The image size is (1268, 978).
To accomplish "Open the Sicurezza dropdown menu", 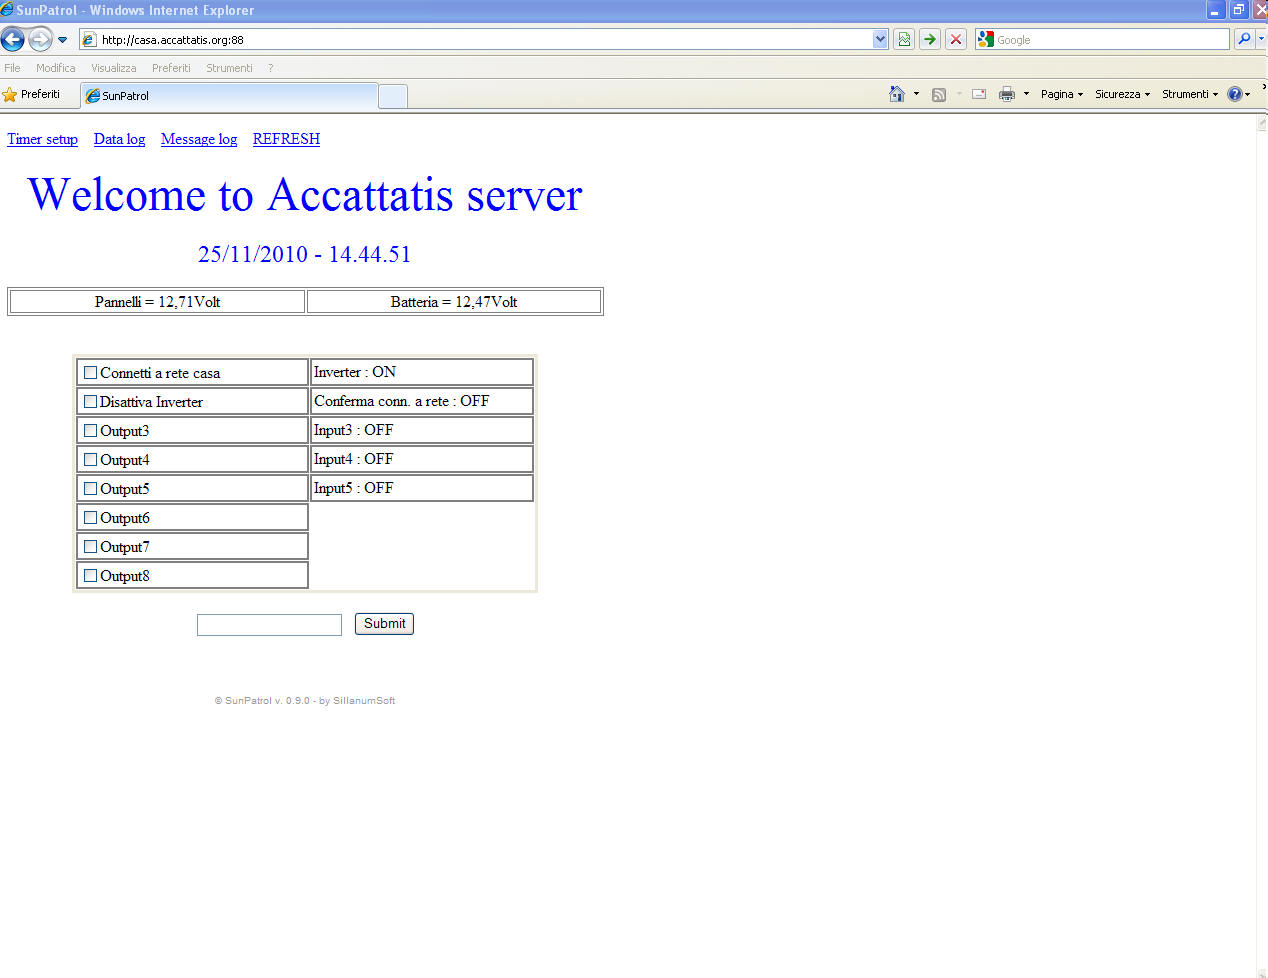I will pos(1122,94).
